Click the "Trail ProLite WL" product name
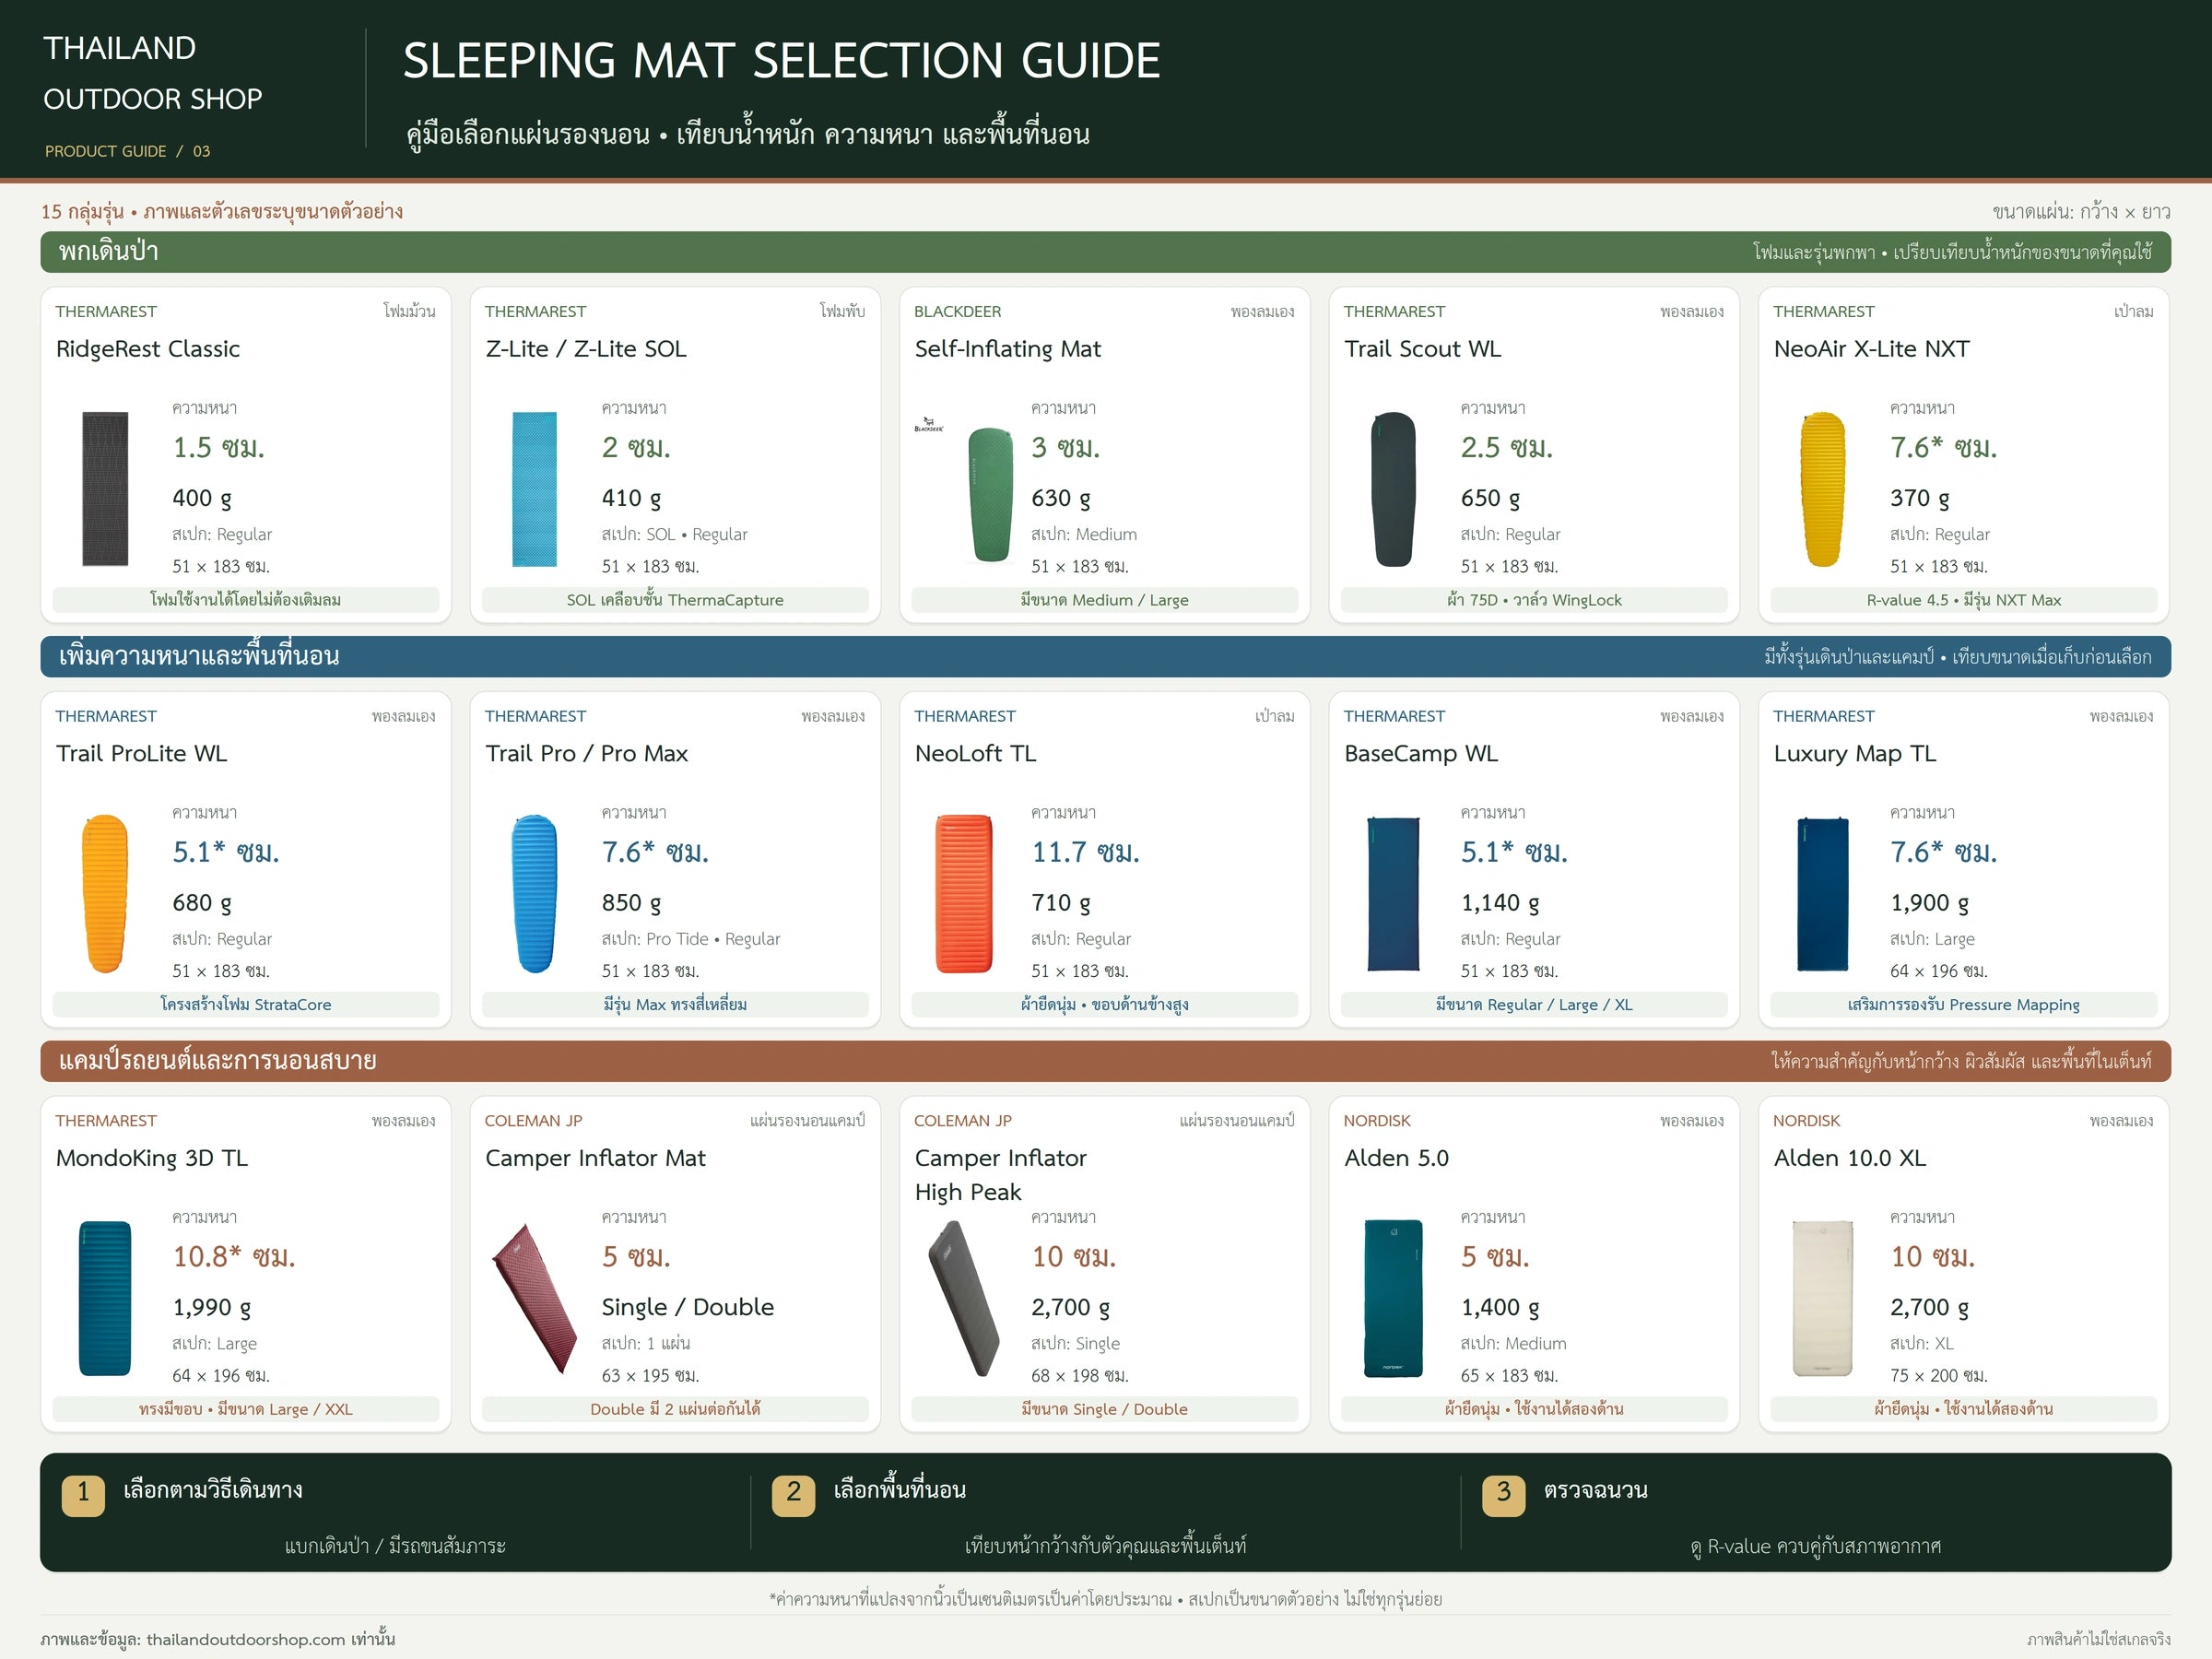2212x1659 pixels. tap(141, 753)
